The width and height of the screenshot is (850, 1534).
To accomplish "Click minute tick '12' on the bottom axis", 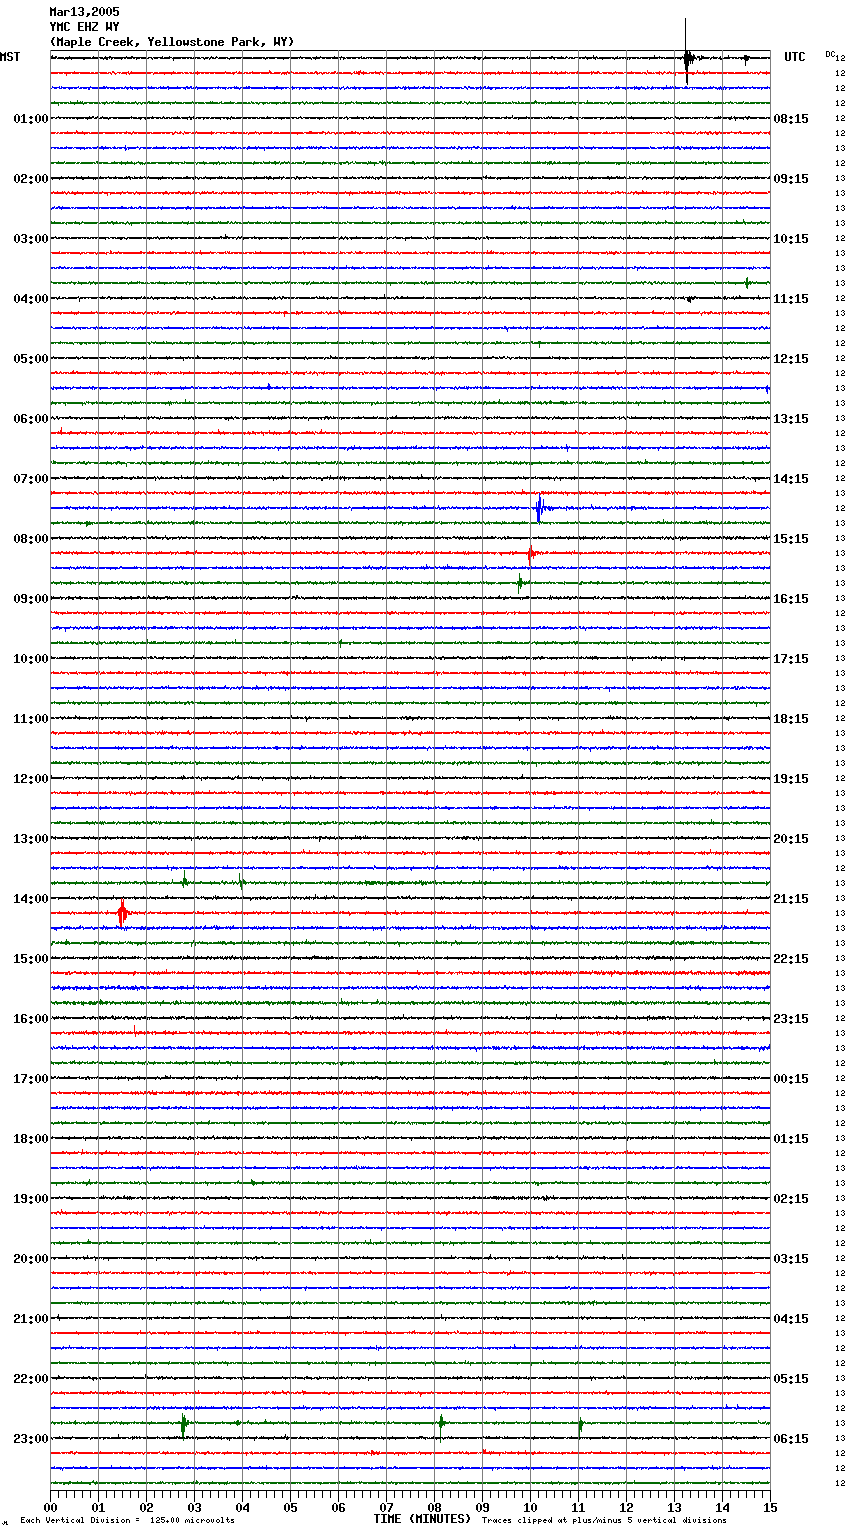I will coord(626,1507).
